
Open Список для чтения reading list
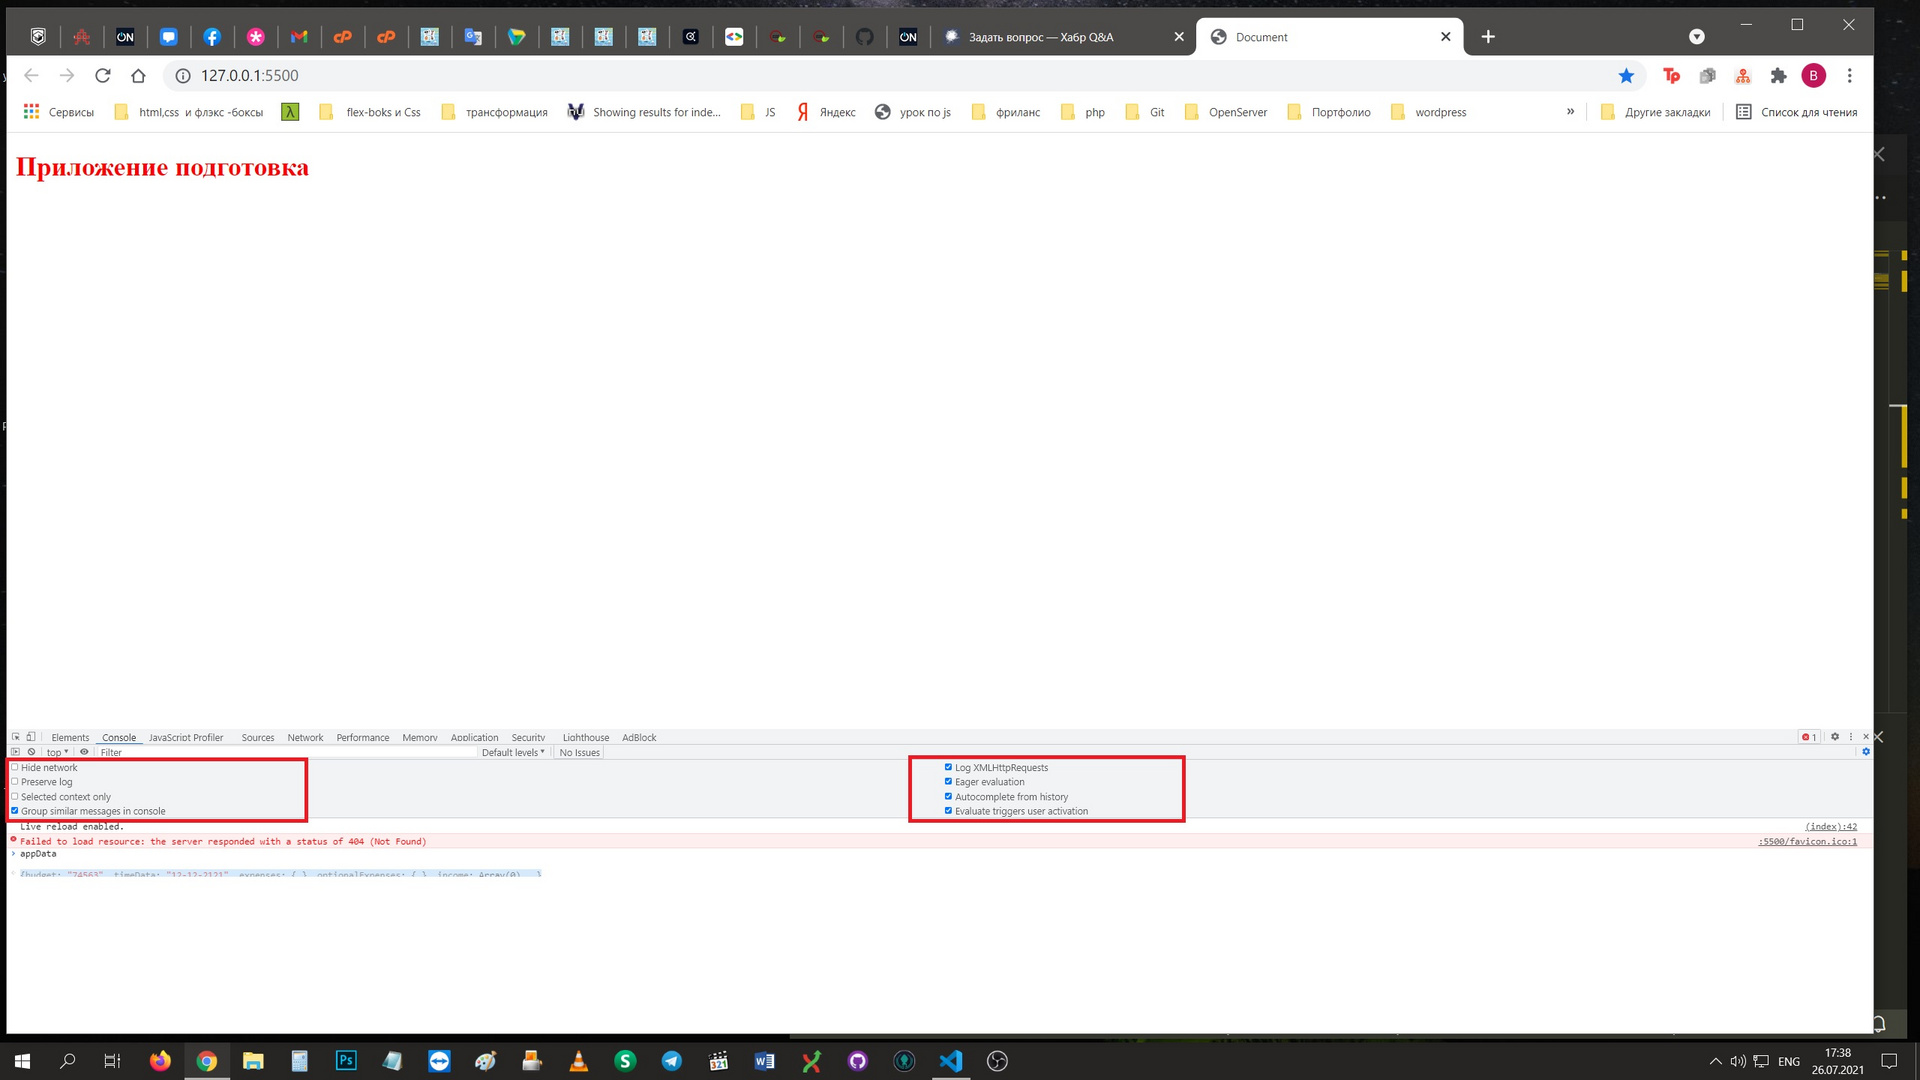point(1797,112)
